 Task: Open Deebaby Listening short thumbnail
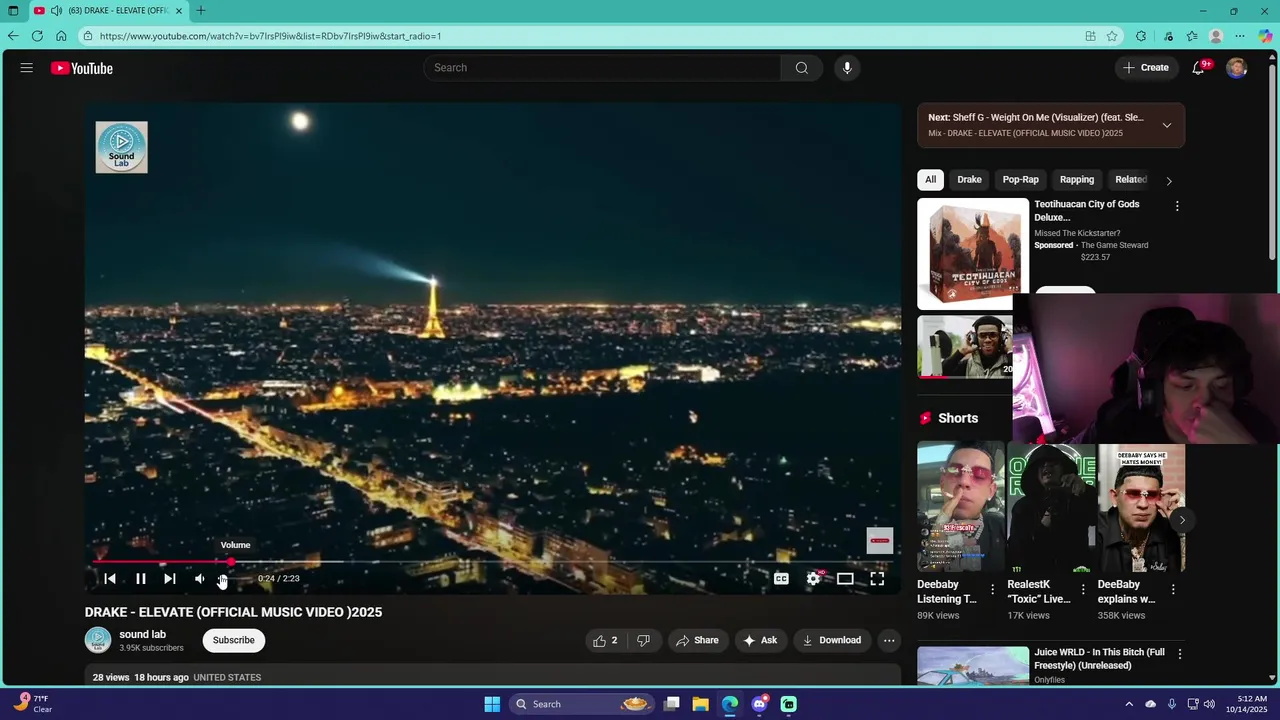960,507
